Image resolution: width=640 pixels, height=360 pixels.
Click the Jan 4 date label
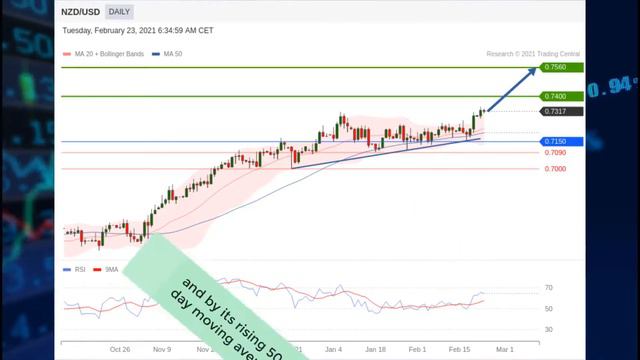[333, 349]
